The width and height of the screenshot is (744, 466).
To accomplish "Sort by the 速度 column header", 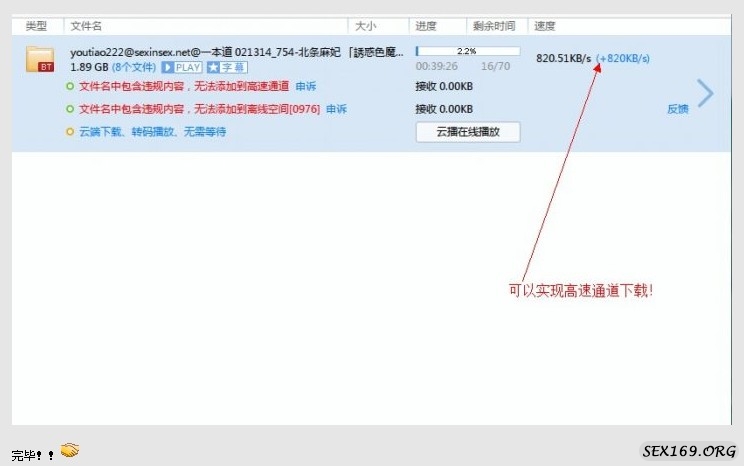I will click(545, 25).
